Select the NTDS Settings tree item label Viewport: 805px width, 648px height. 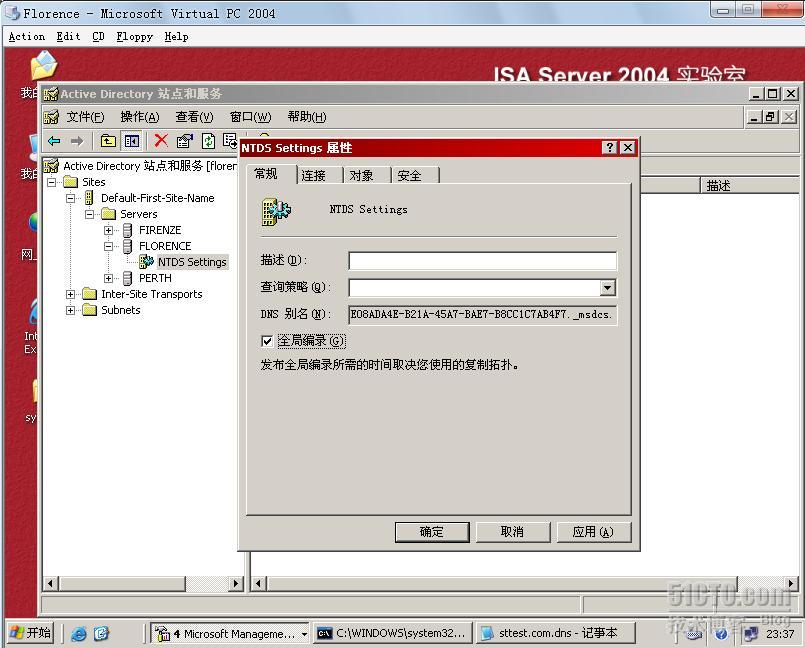[x=192, y=262]
